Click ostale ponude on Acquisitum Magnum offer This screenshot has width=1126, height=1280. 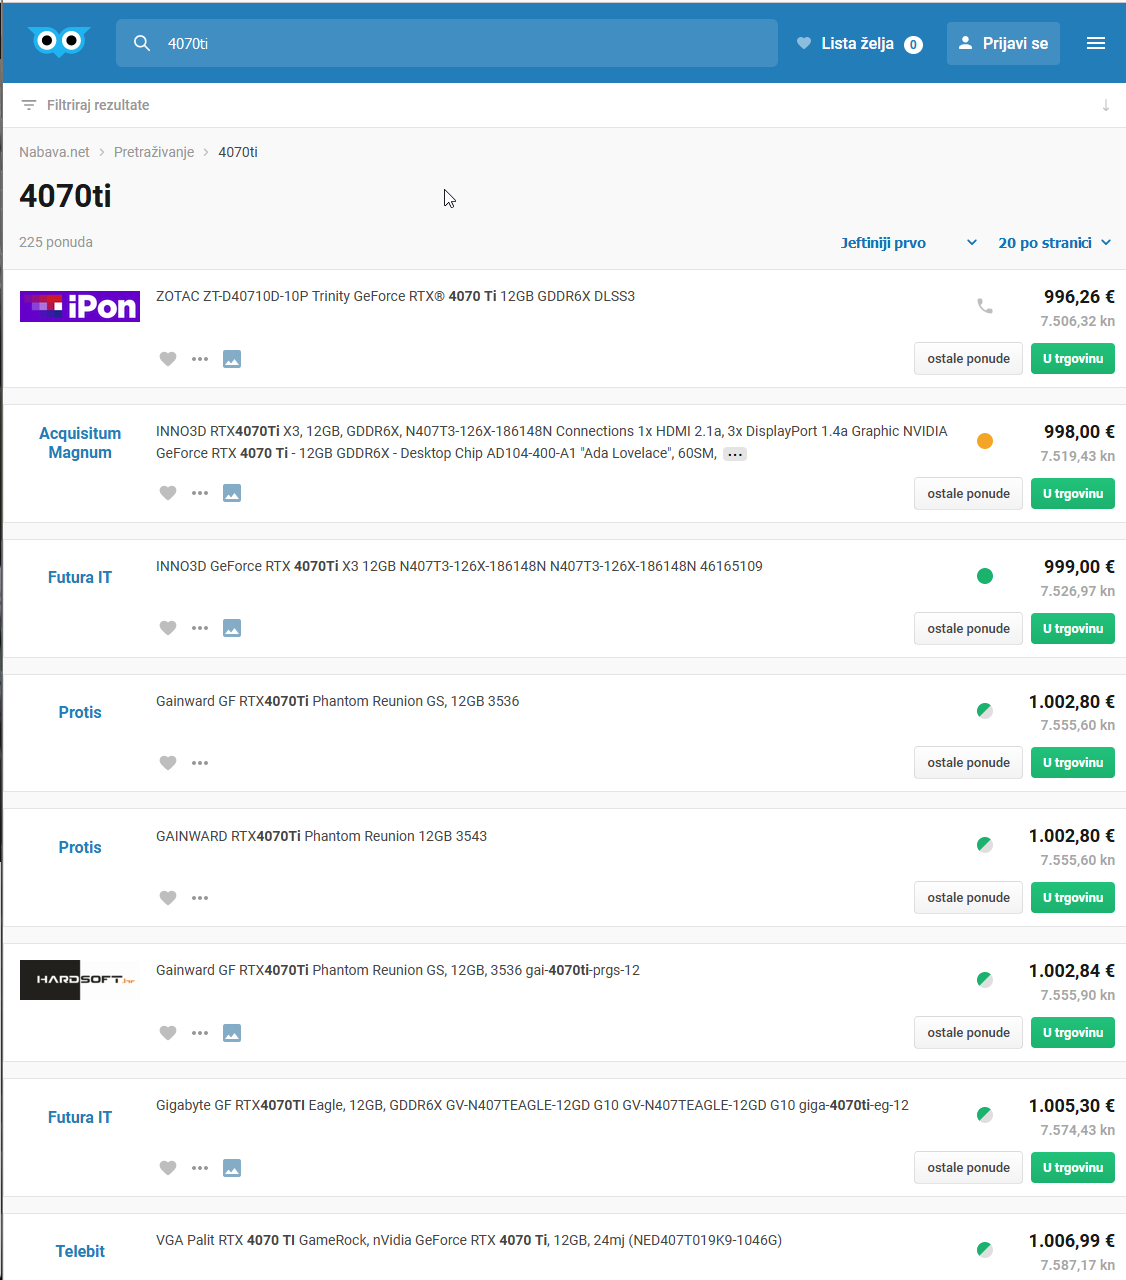click(x=968, y=494)
